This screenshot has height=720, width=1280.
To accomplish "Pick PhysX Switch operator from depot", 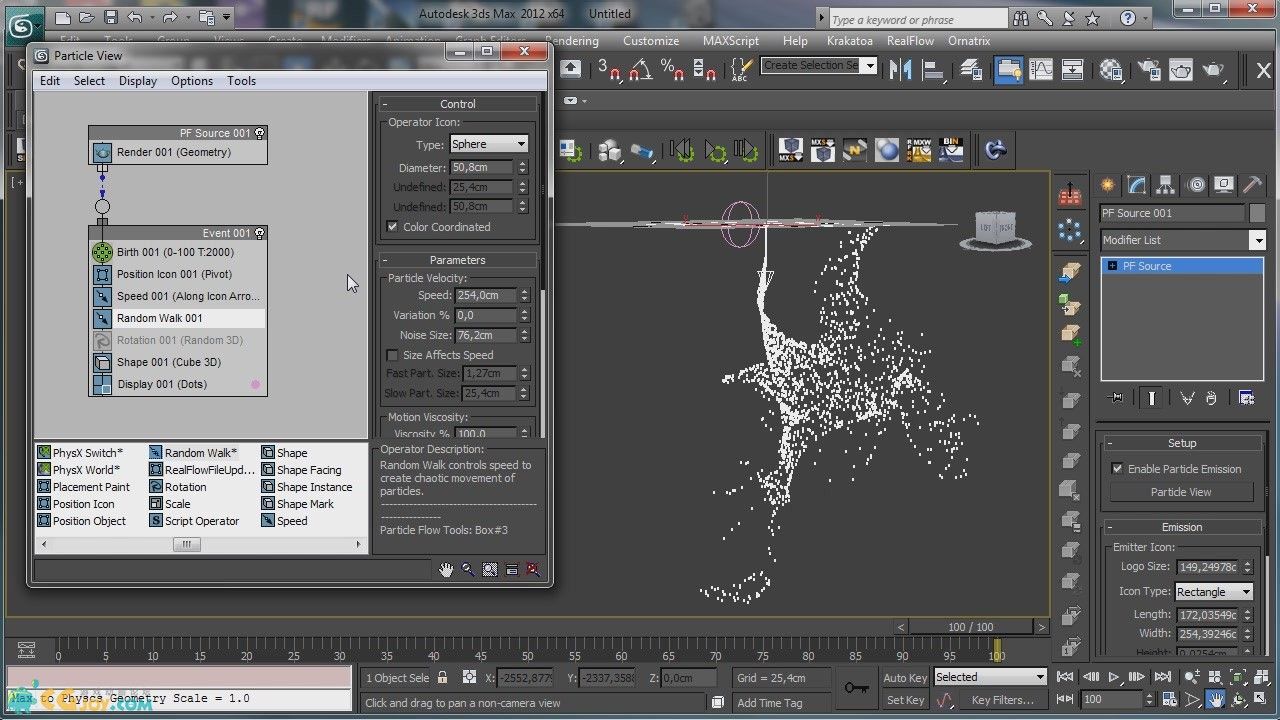I will 80,453.
